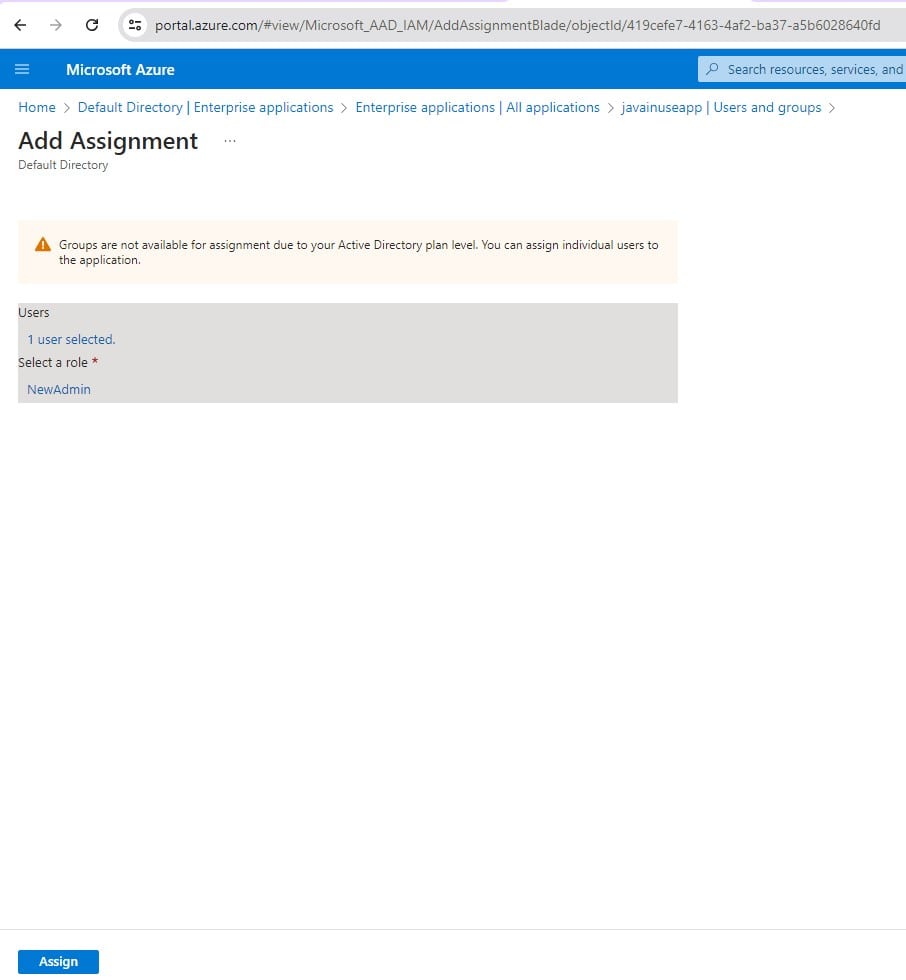
Task: Open the Azure portal hamburger menu
Action: [22, 69]
